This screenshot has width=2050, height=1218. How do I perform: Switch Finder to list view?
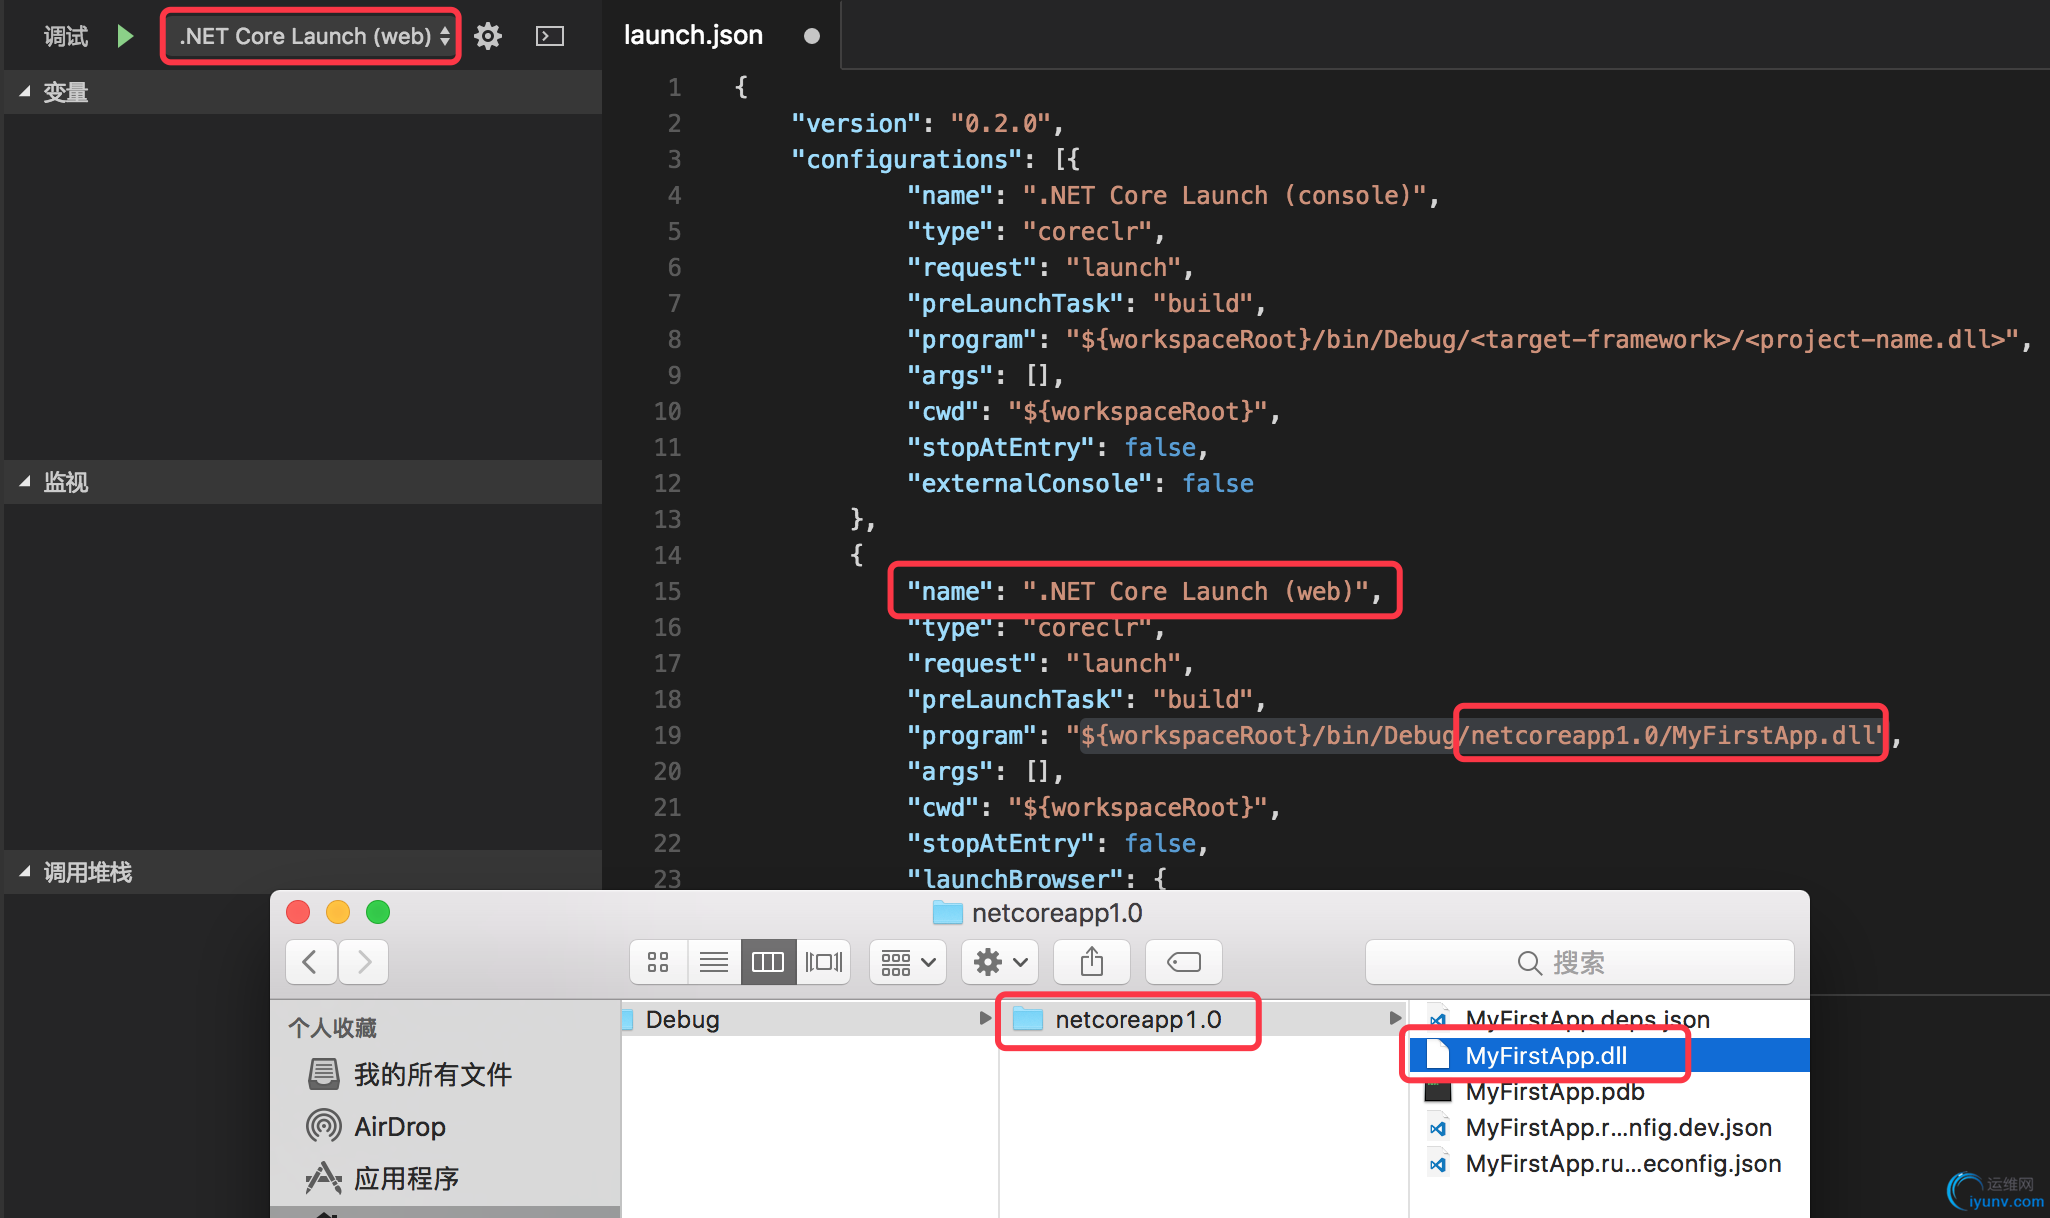(713, 962)
